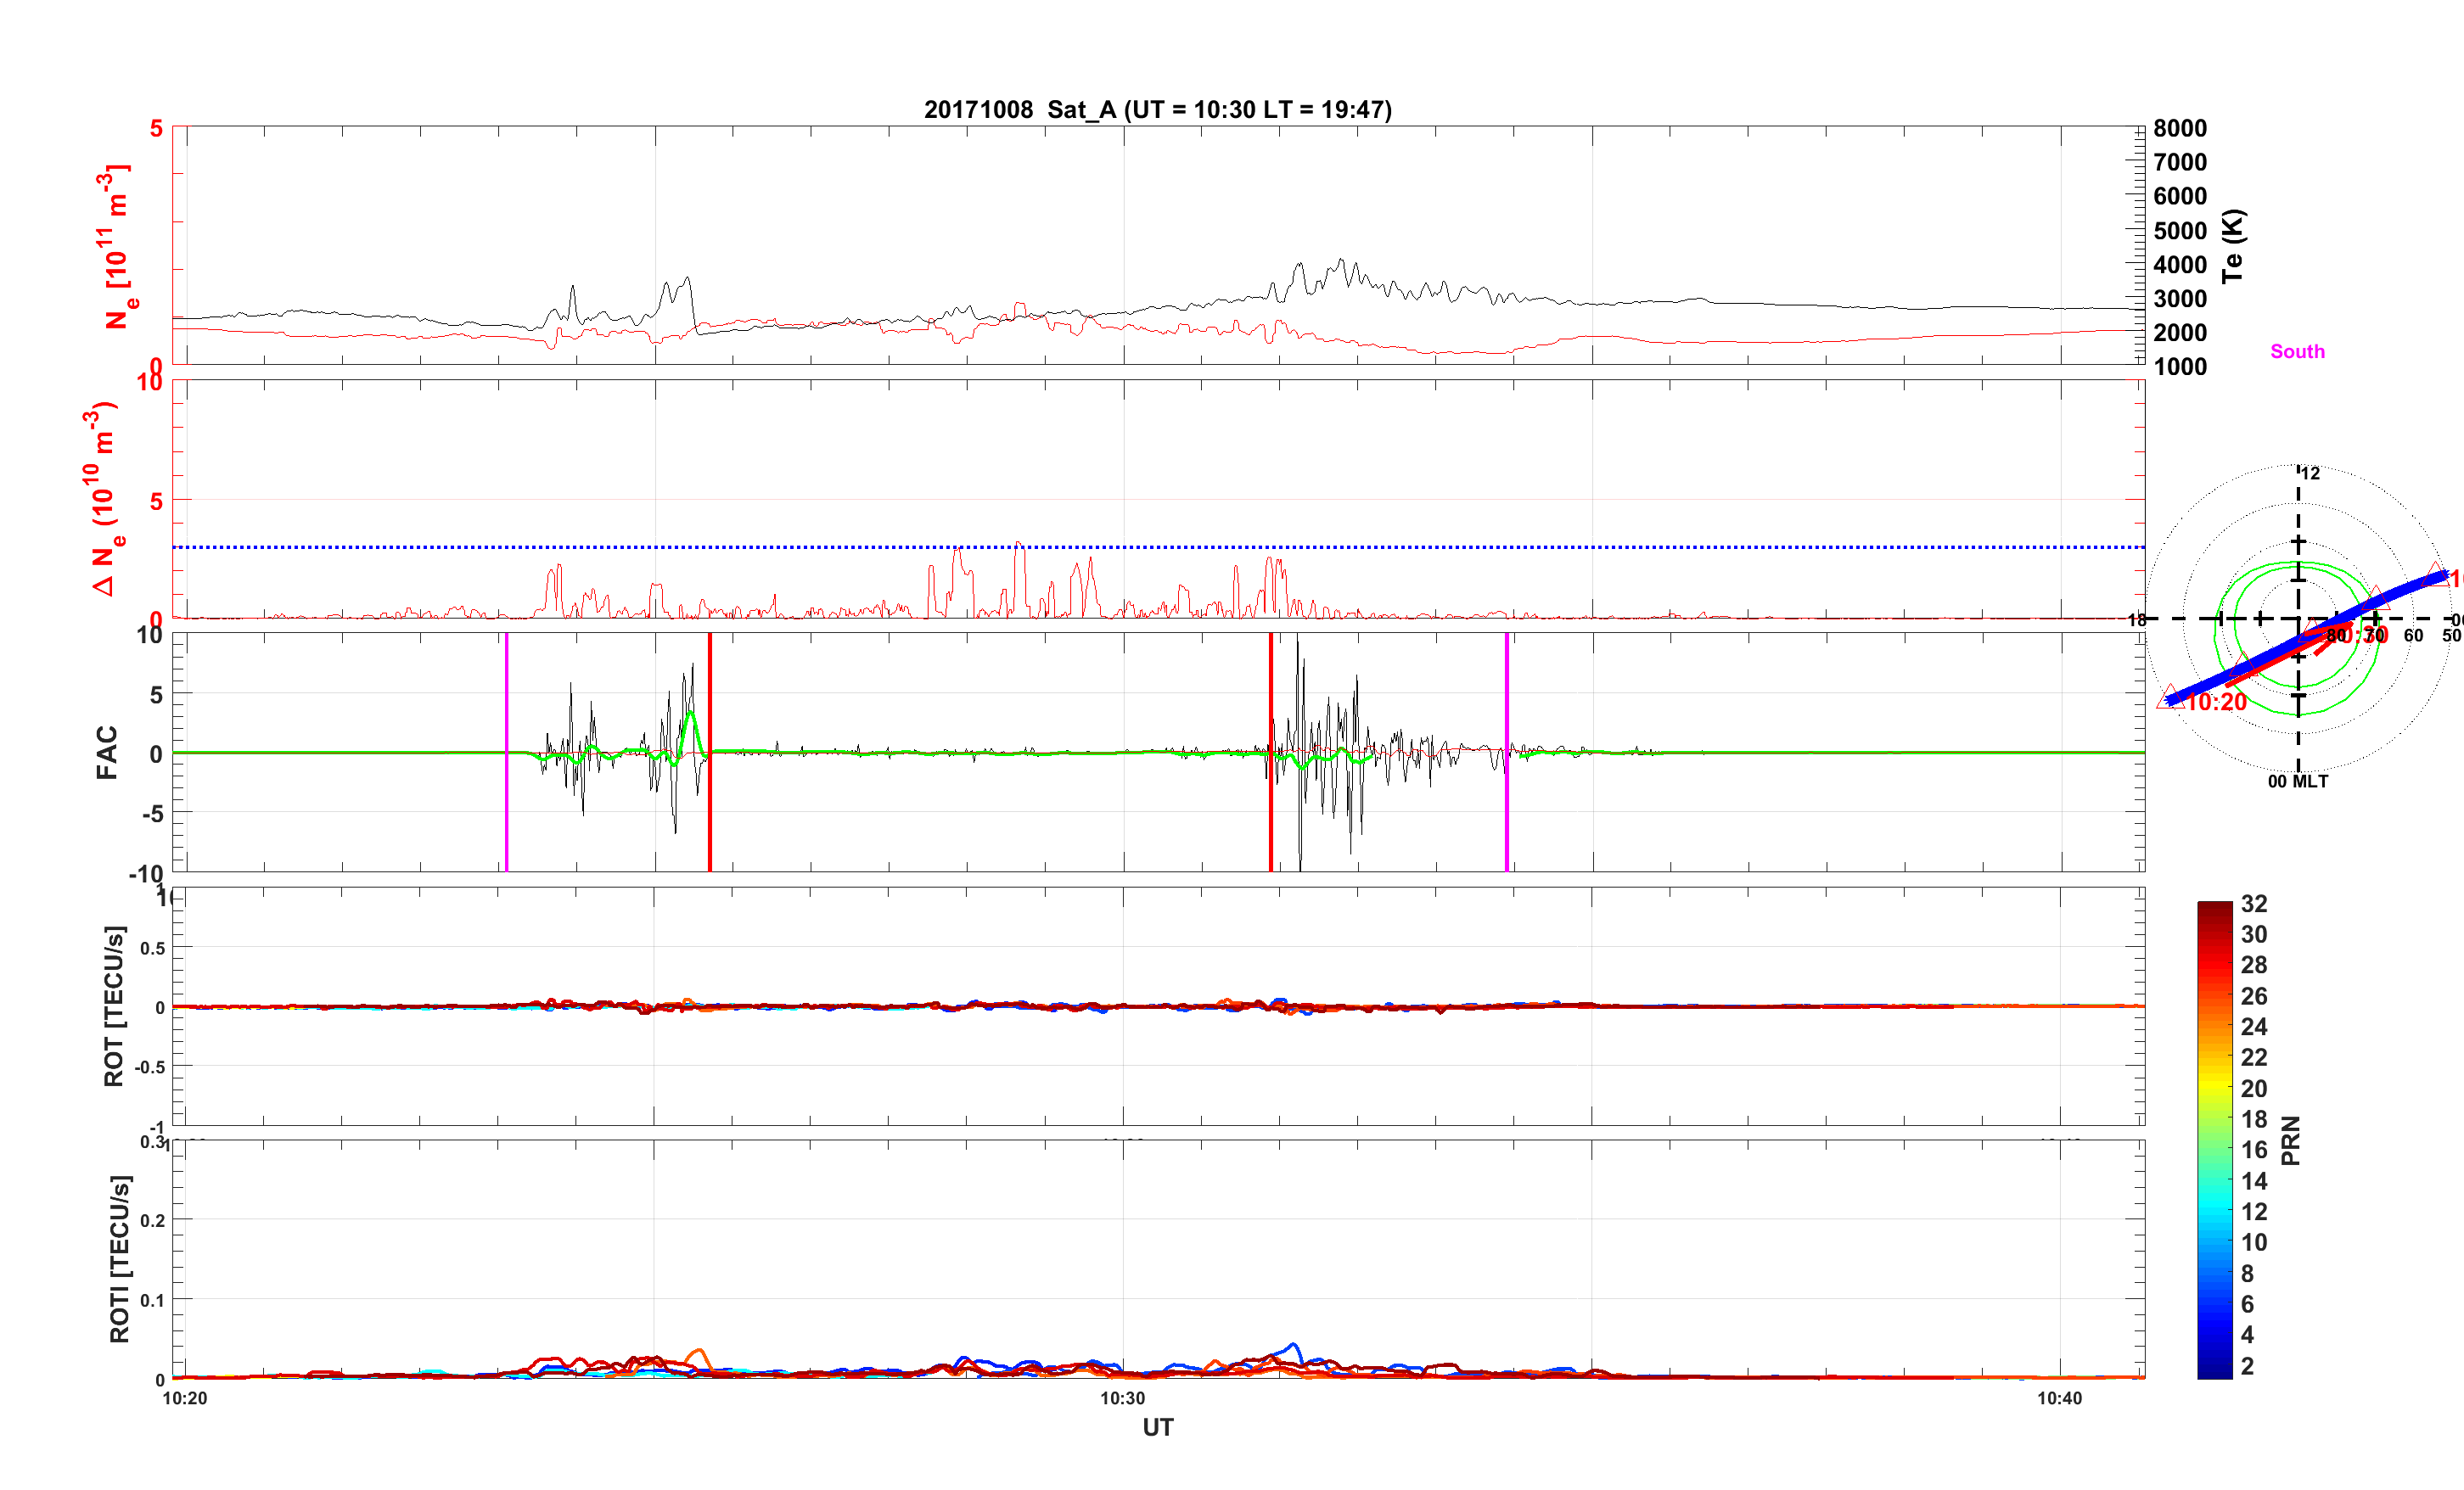This screenshot has height=1490, width=2464.
Task: Click the 10:30 tick label on UT axis
Action: pos(1122,1399)
